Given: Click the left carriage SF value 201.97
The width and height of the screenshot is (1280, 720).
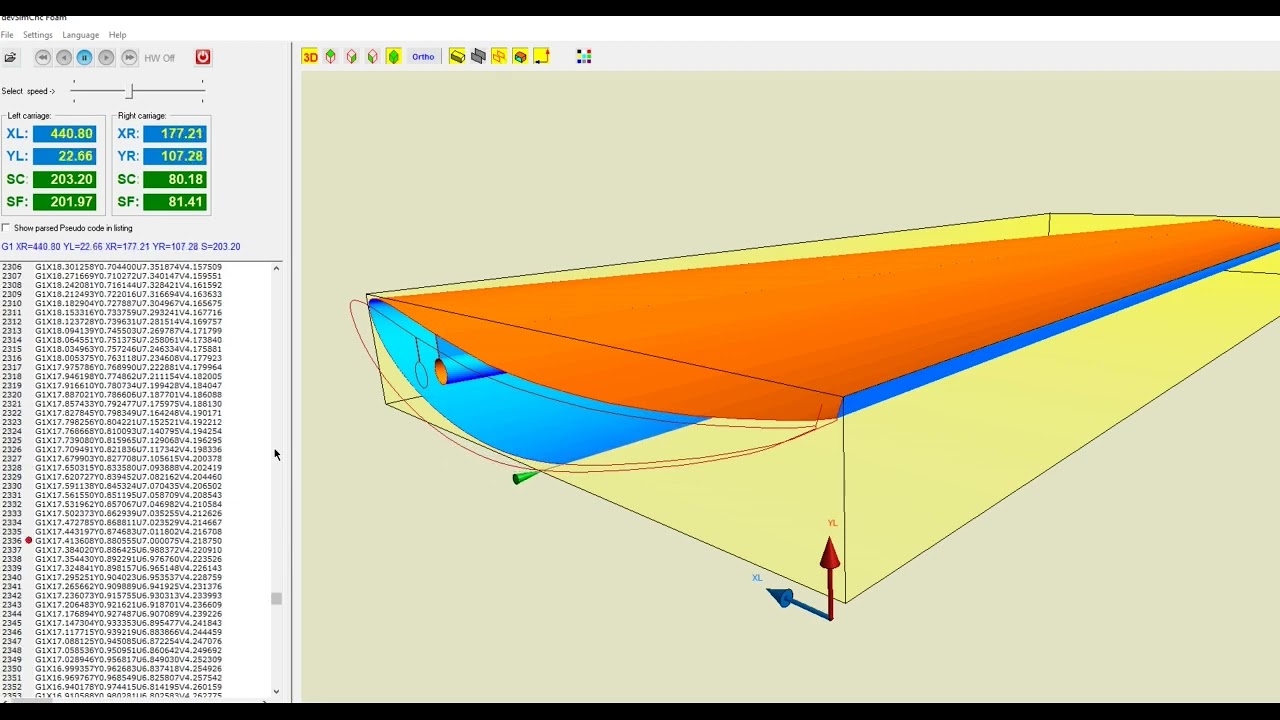Looking at the screenshot, I should 65,202.
